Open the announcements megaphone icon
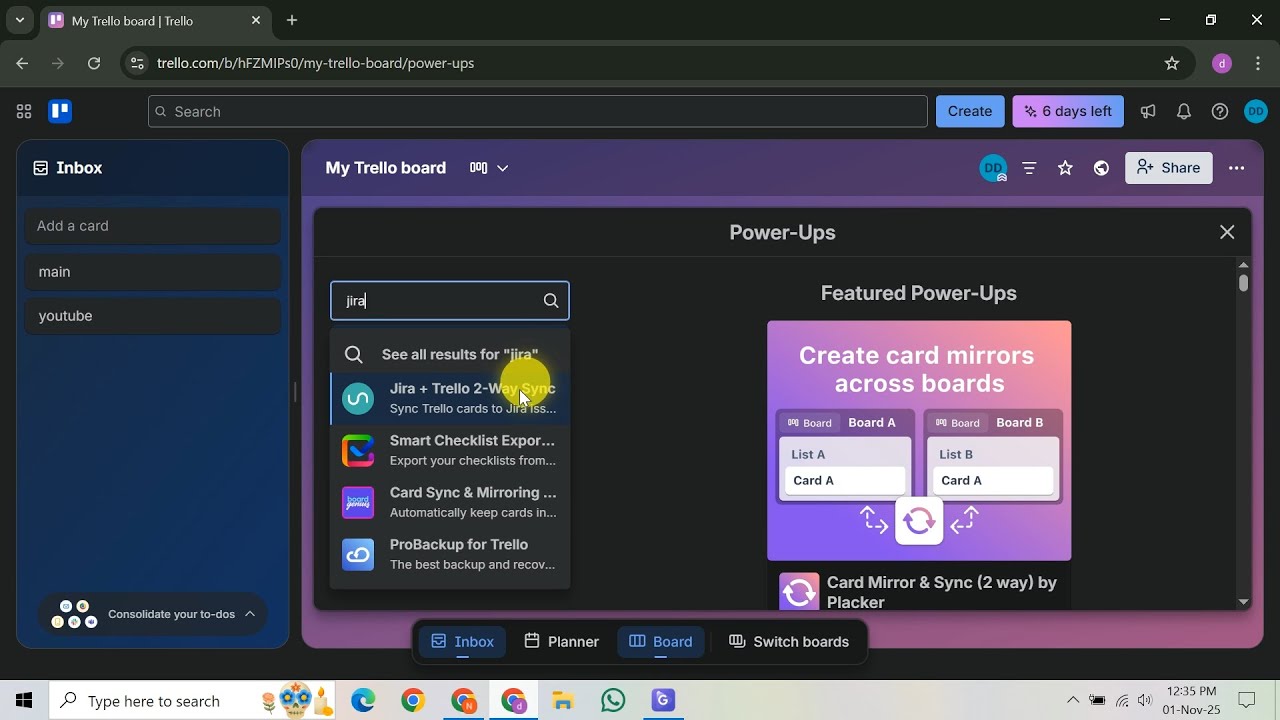 1148,111
